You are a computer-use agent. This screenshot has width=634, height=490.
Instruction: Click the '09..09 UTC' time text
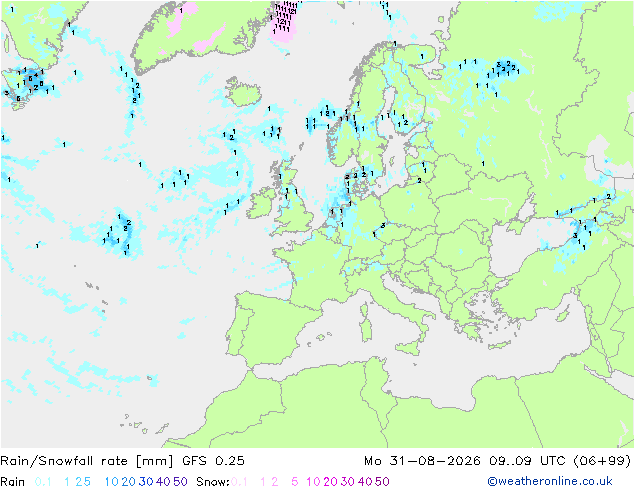click(x=527, y=461)
